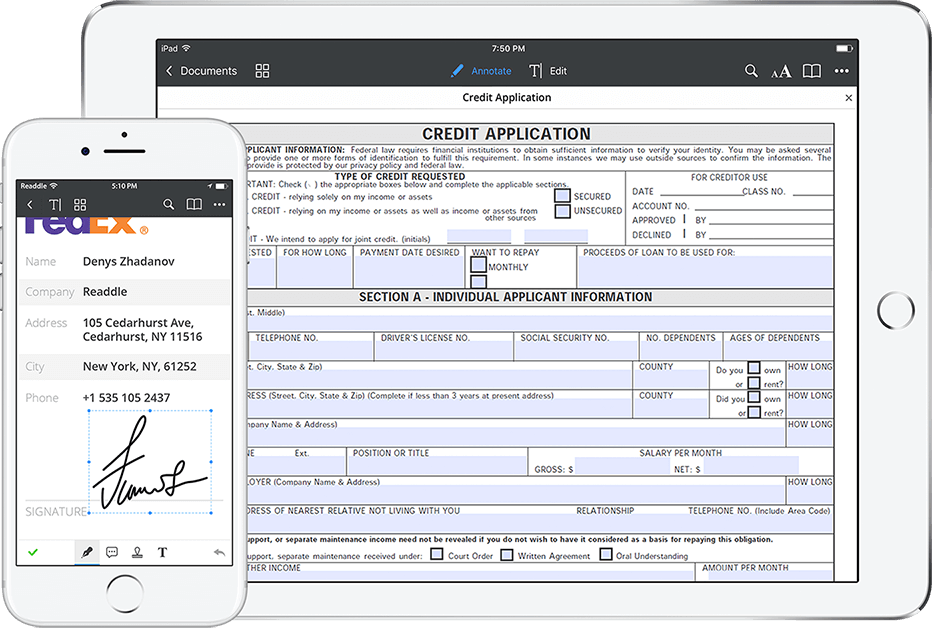Select the bold T text tool on iPhone
The image size is (932, 628).
tap(162, 553)
